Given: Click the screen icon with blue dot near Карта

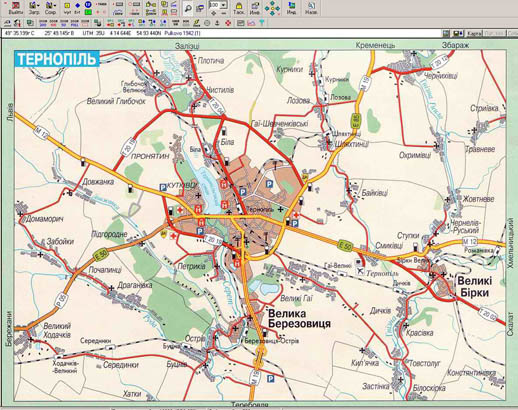Looking at the screenshot, I should [x=458, y=33].
